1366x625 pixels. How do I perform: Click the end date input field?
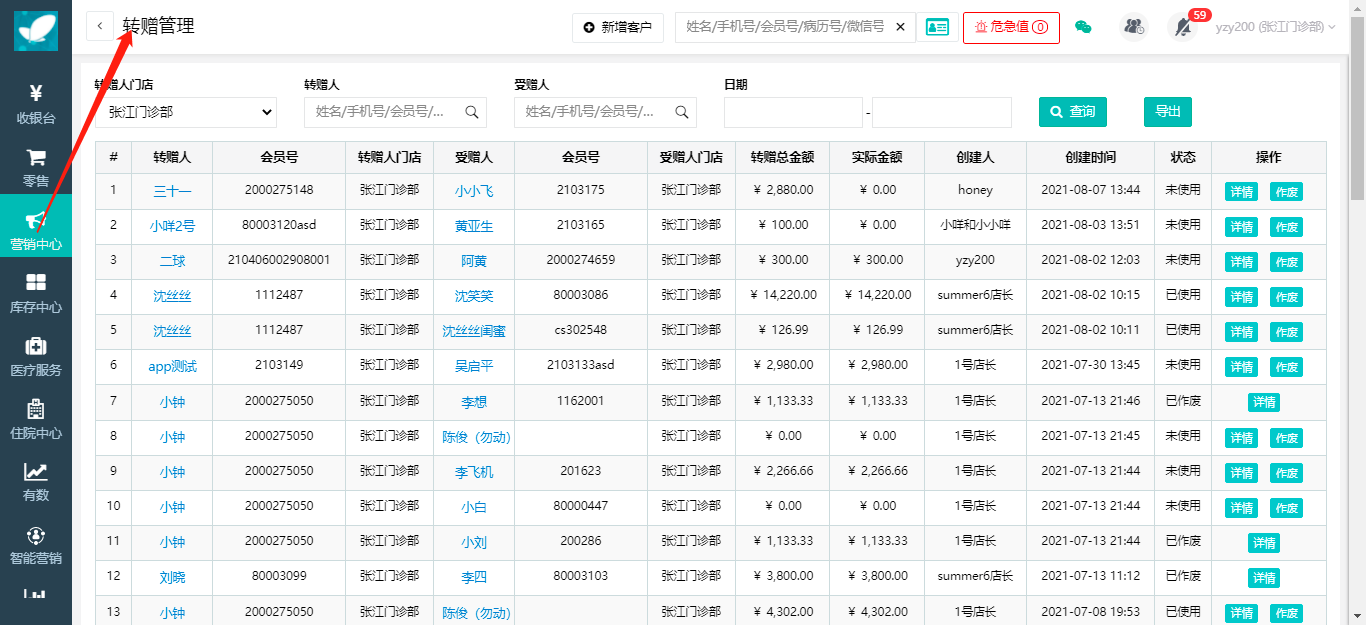[x=942, y=112]
